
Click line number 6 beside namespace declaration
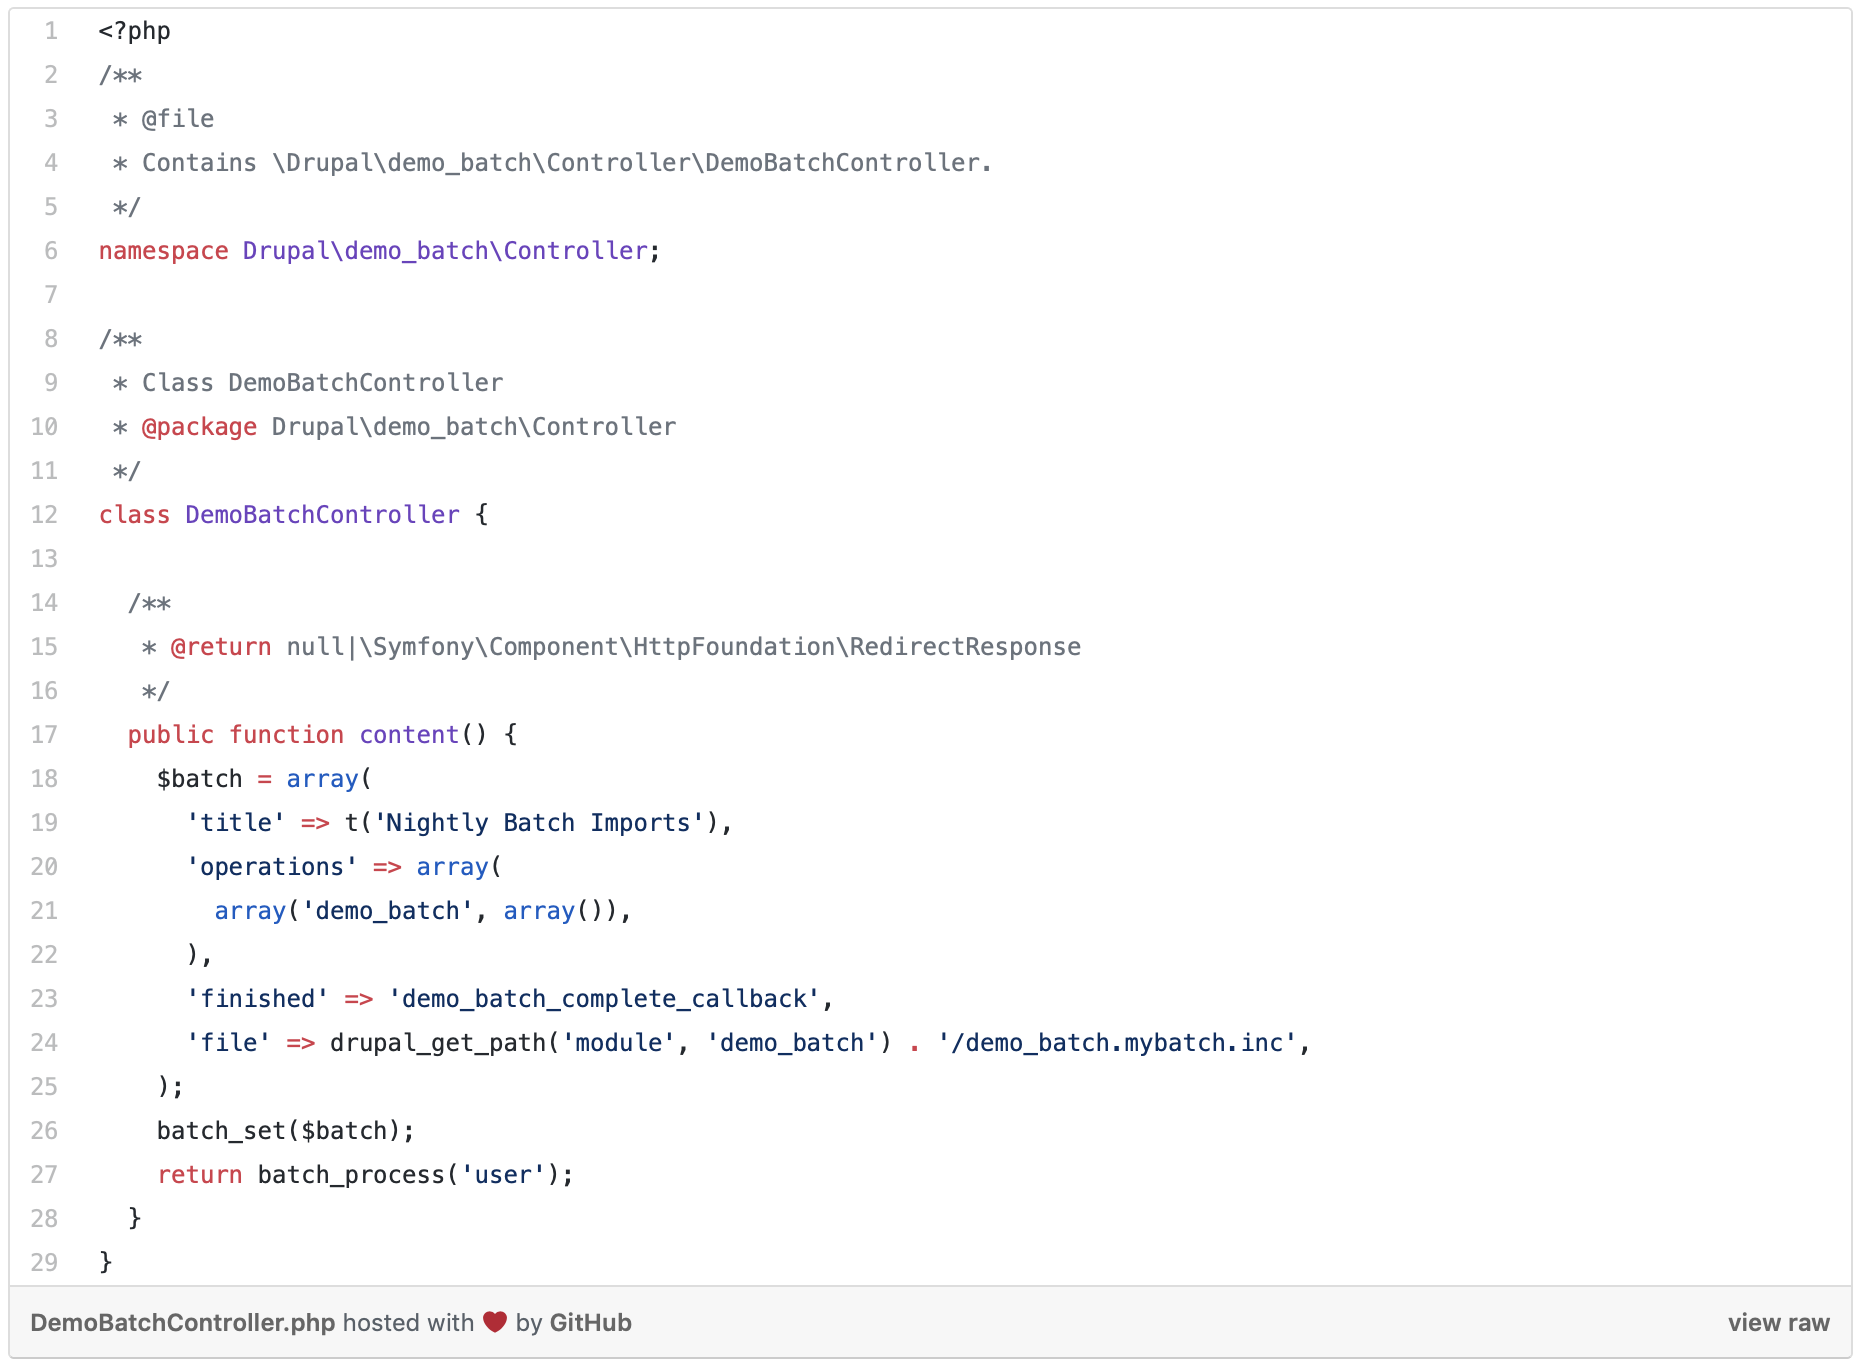pos(50,251)
